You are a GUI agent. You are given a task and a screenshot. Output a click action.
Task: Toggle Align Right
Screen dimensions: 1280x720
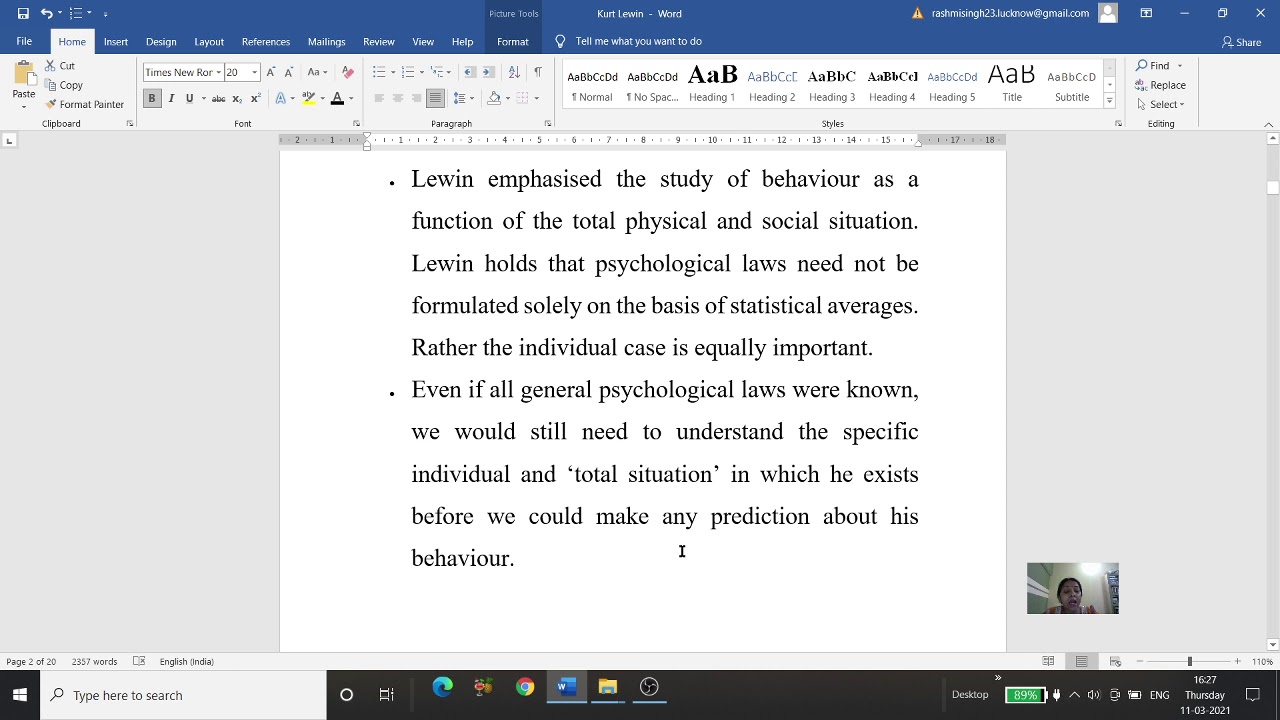[416, 98]
